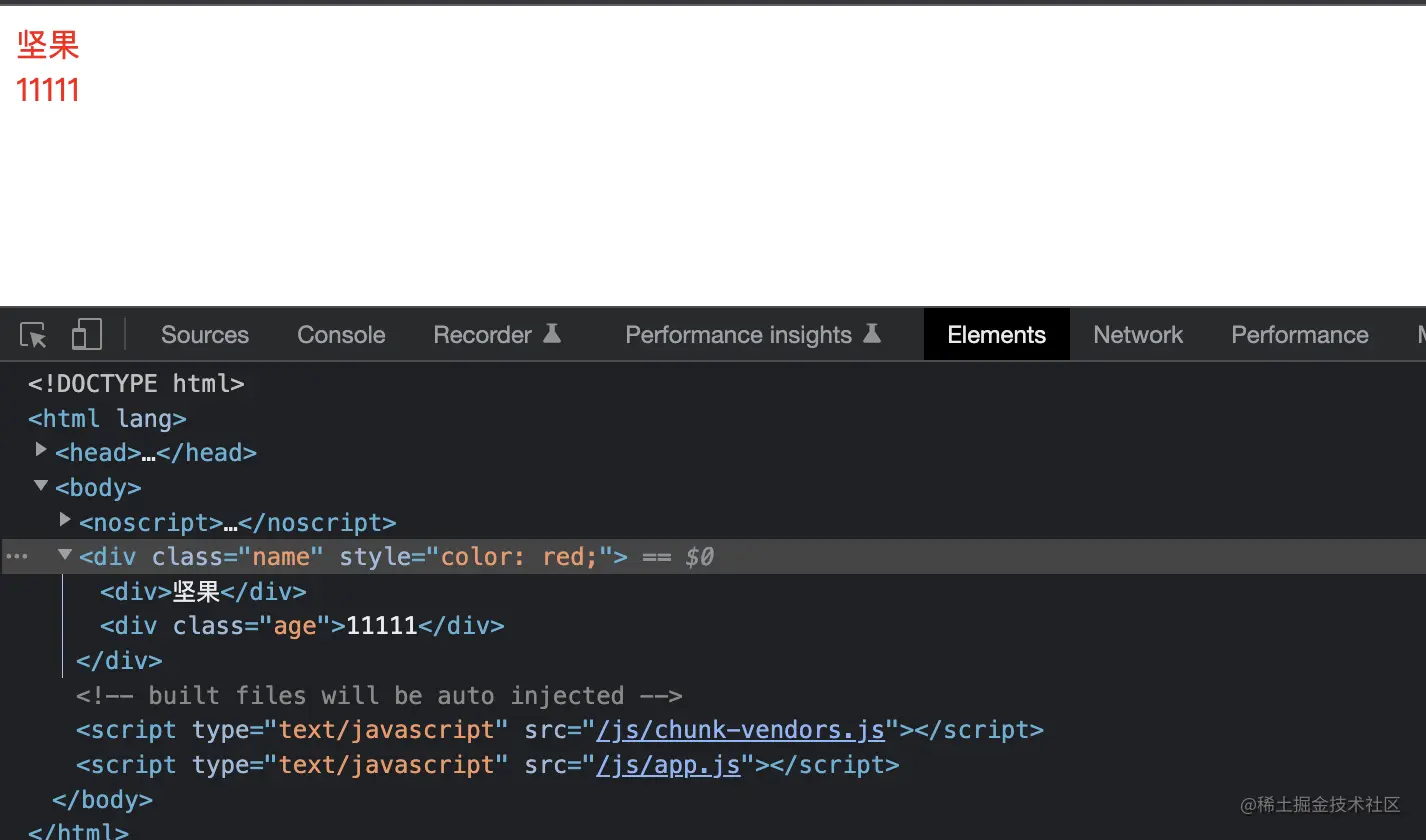Click the red 坚果 text on the page

coord(48,44)
